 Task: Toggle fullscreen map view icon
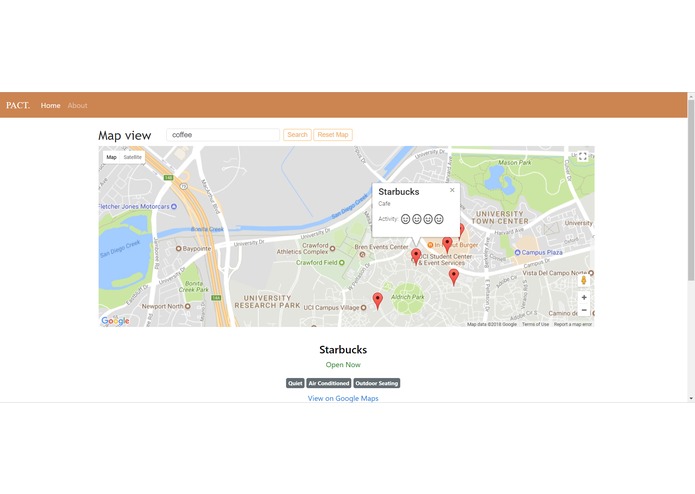click(583, 156)
